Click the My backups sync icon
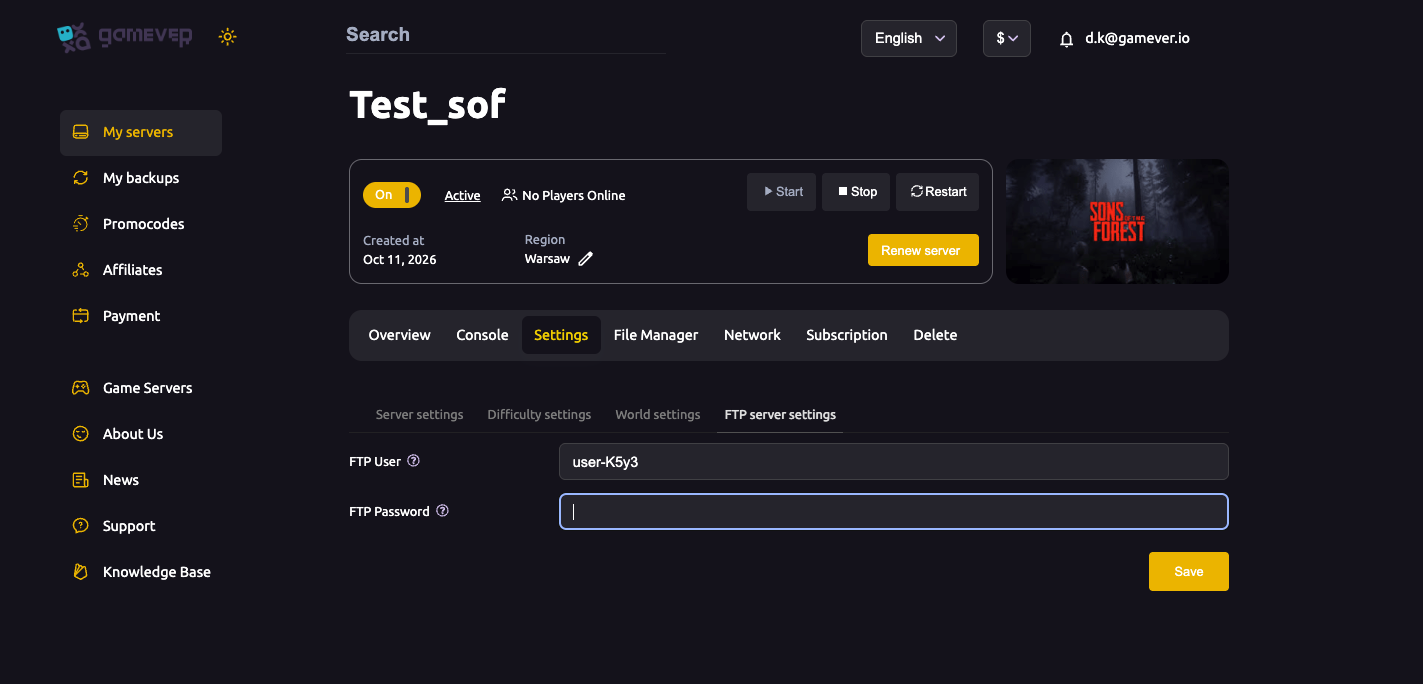The image size is (1423, 684). point(81,178)
